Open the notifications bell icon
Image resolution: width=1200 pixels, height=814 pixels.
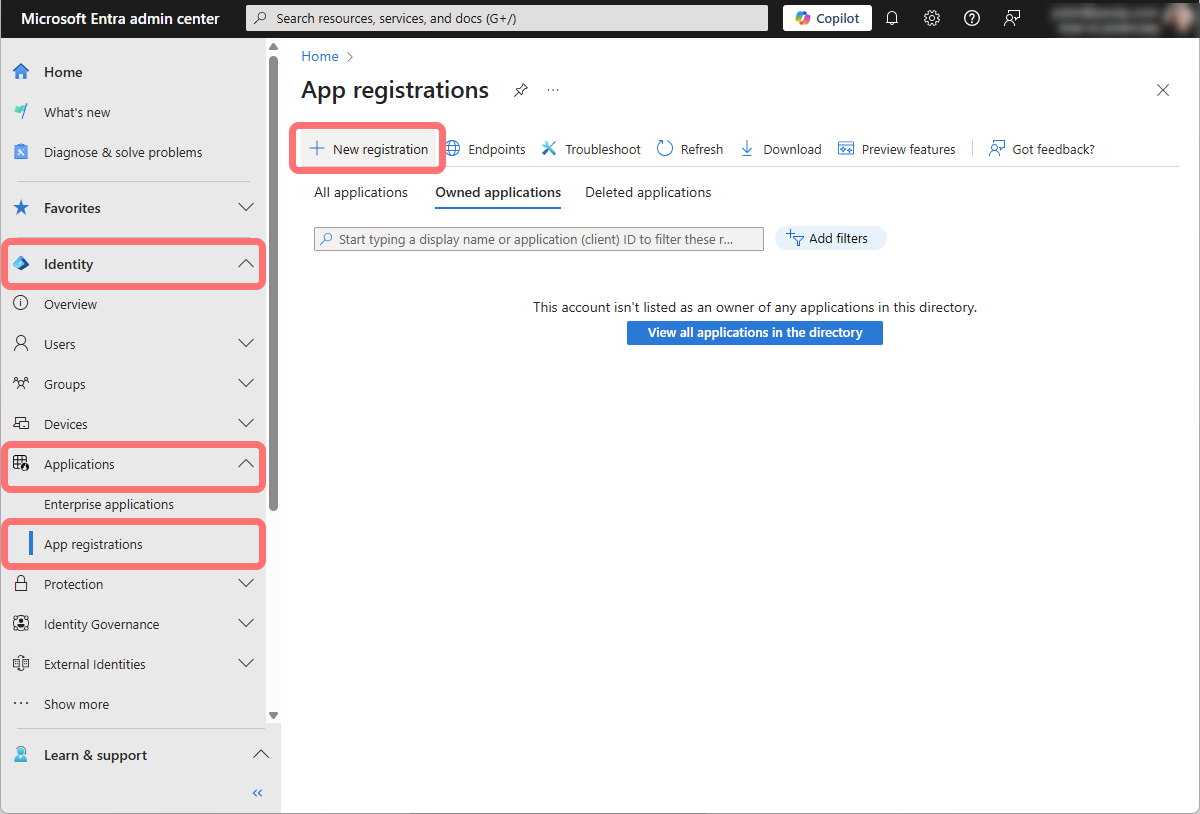tap(892, 18)
